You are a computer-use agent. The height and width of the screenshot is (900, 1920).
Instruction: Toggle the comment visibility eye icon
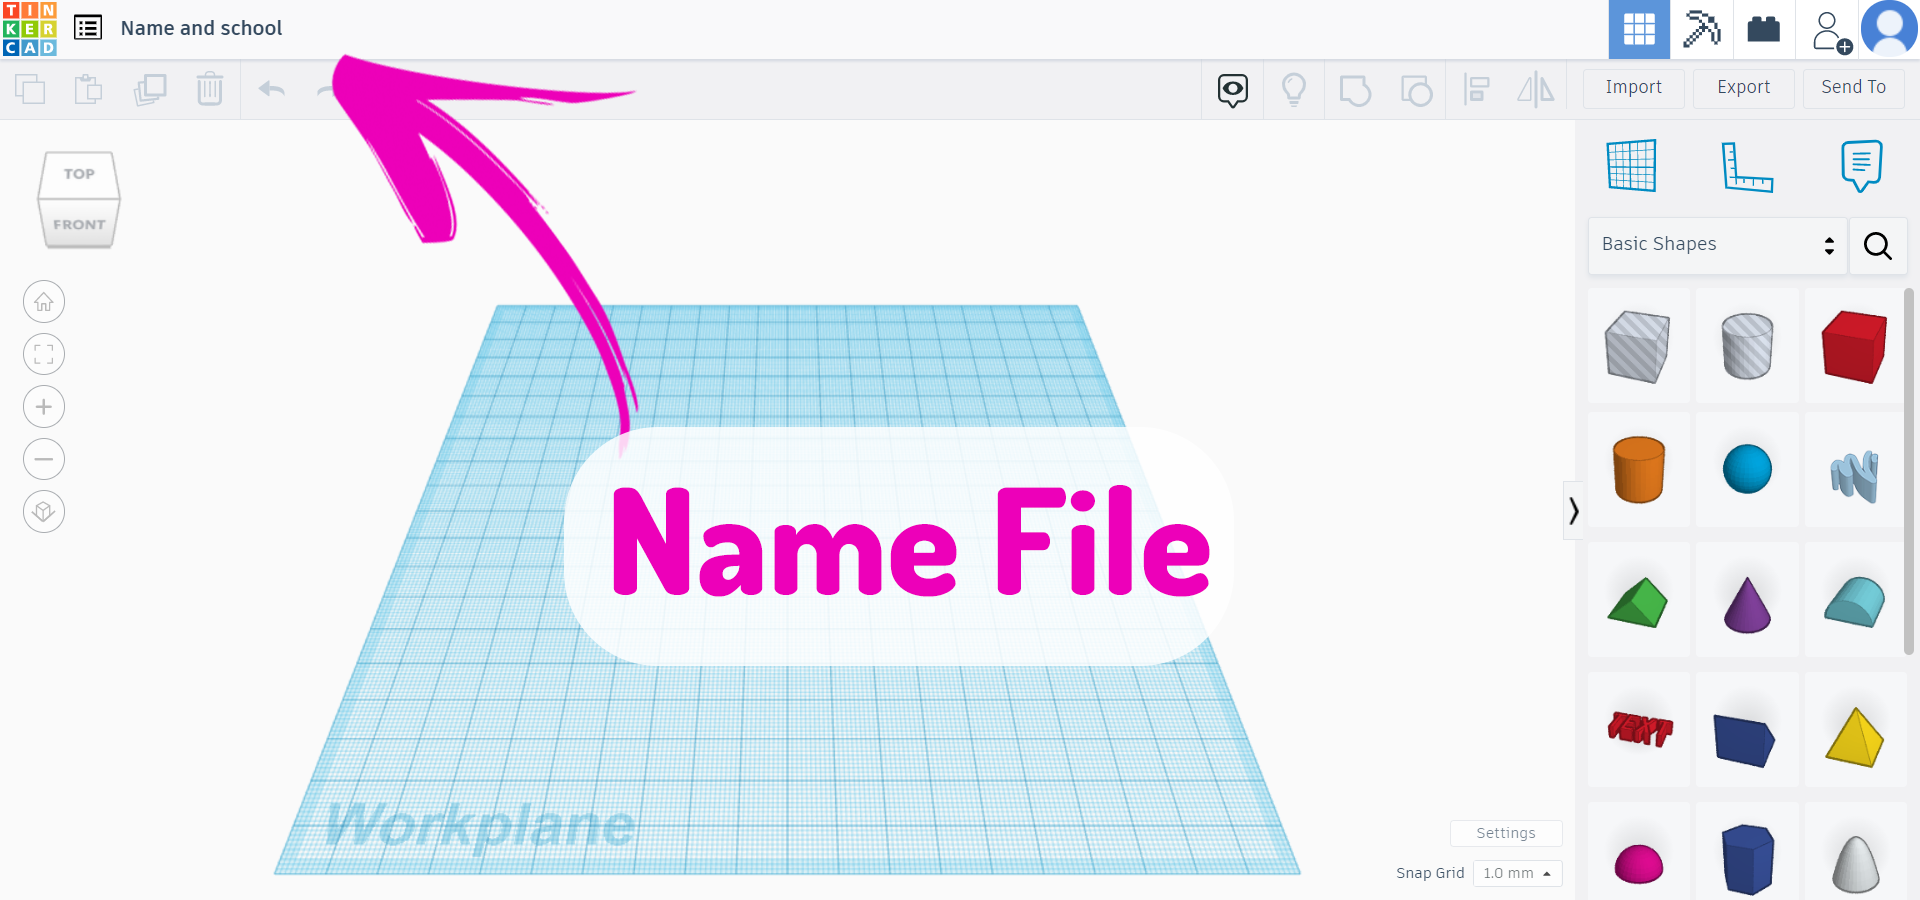pyautogui.click(x=1231, y=90)
